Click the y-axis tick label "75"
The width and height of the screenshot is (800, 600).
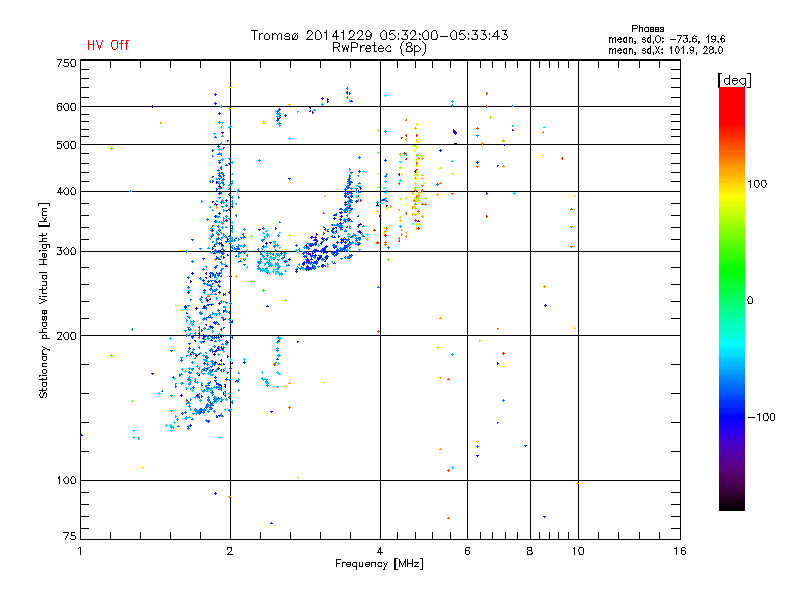coord(69,536)
